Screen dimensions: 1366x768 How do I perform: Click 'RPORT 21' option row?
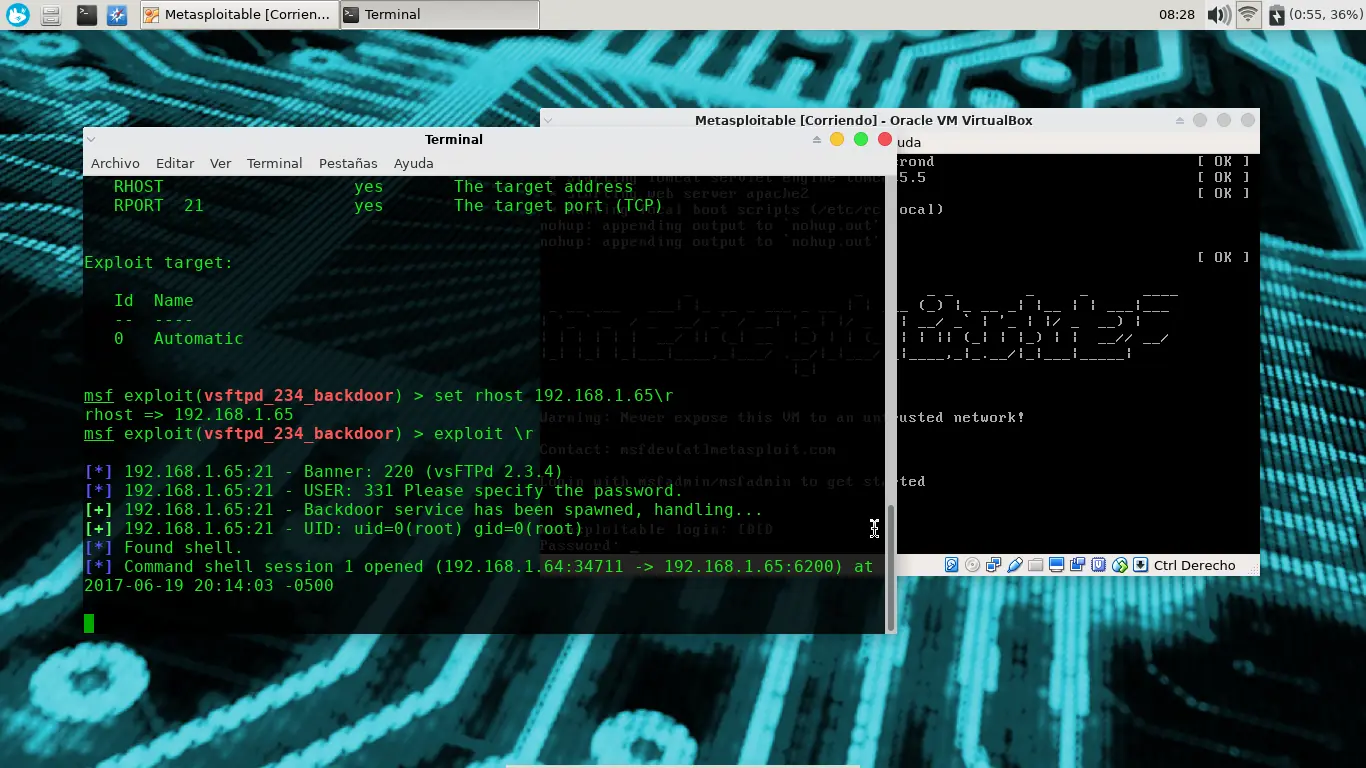click(388, 205)
